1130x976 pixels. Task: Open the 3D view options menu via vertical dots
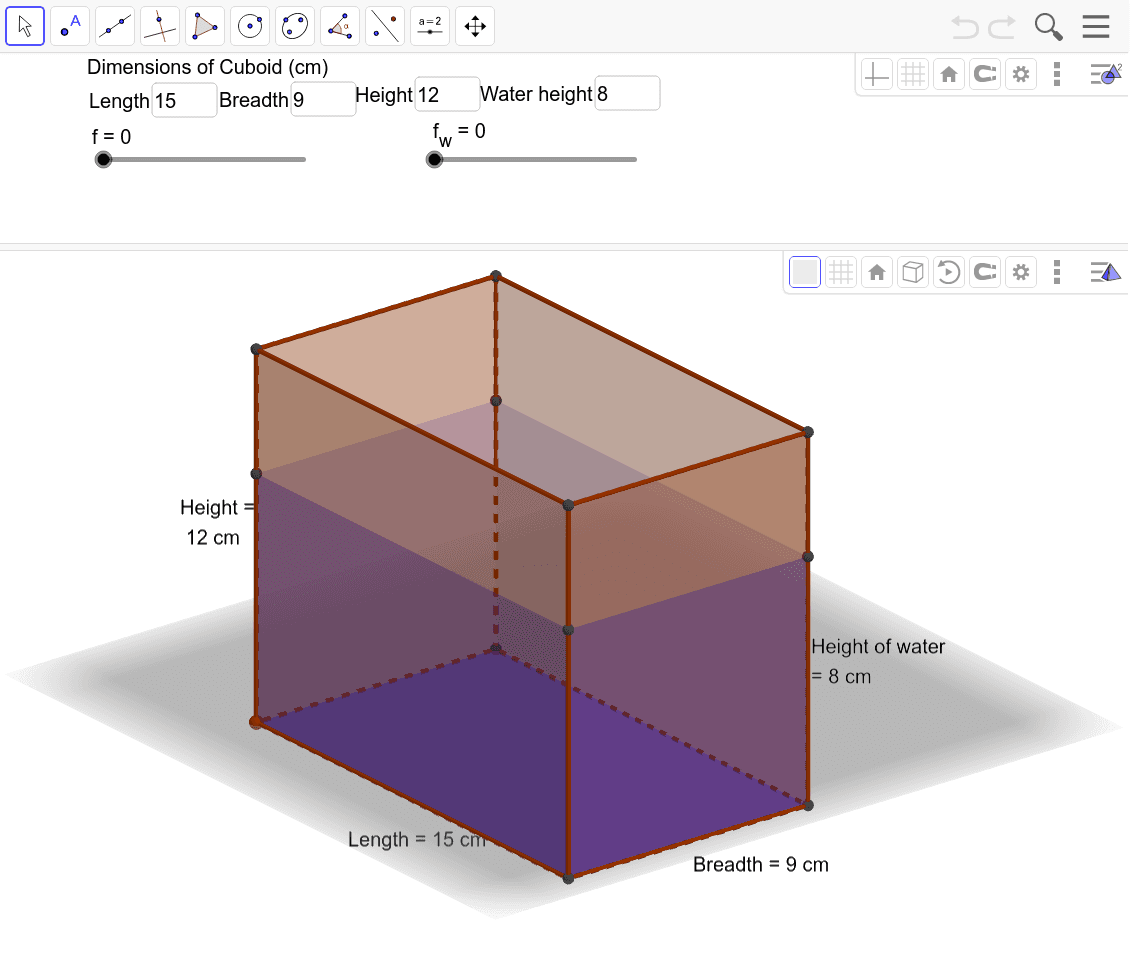(x=1057, y=271)
